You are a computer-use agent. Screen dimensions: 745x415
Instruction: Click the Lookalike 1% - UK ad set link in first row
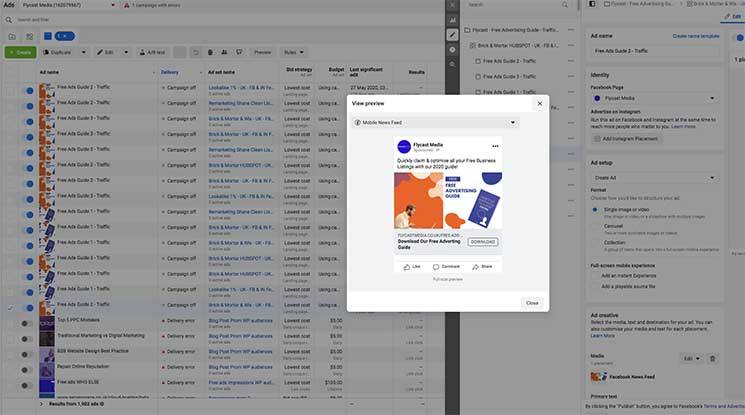(x=241, y=87)
